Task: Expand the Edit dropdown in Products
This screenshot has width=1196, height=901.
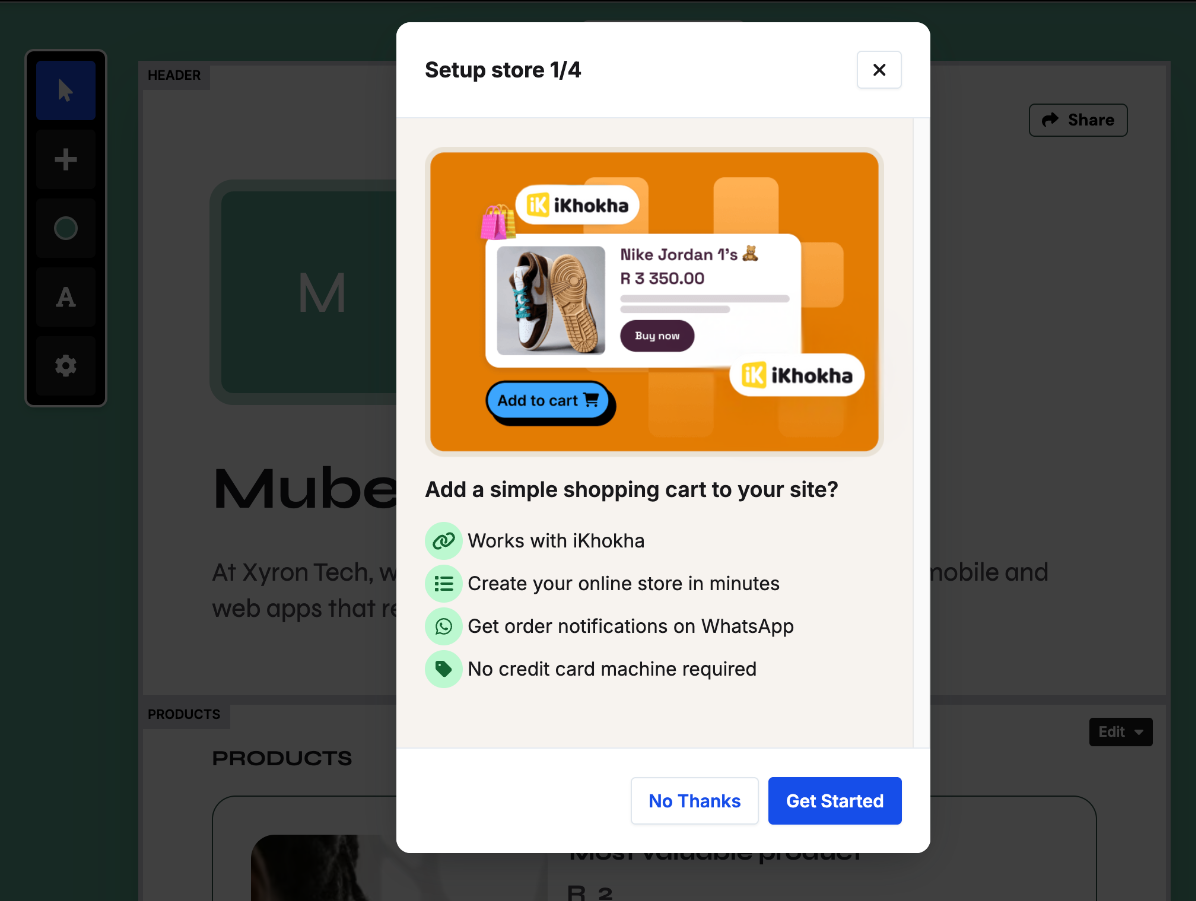Action: click(x=1120, y=732)
